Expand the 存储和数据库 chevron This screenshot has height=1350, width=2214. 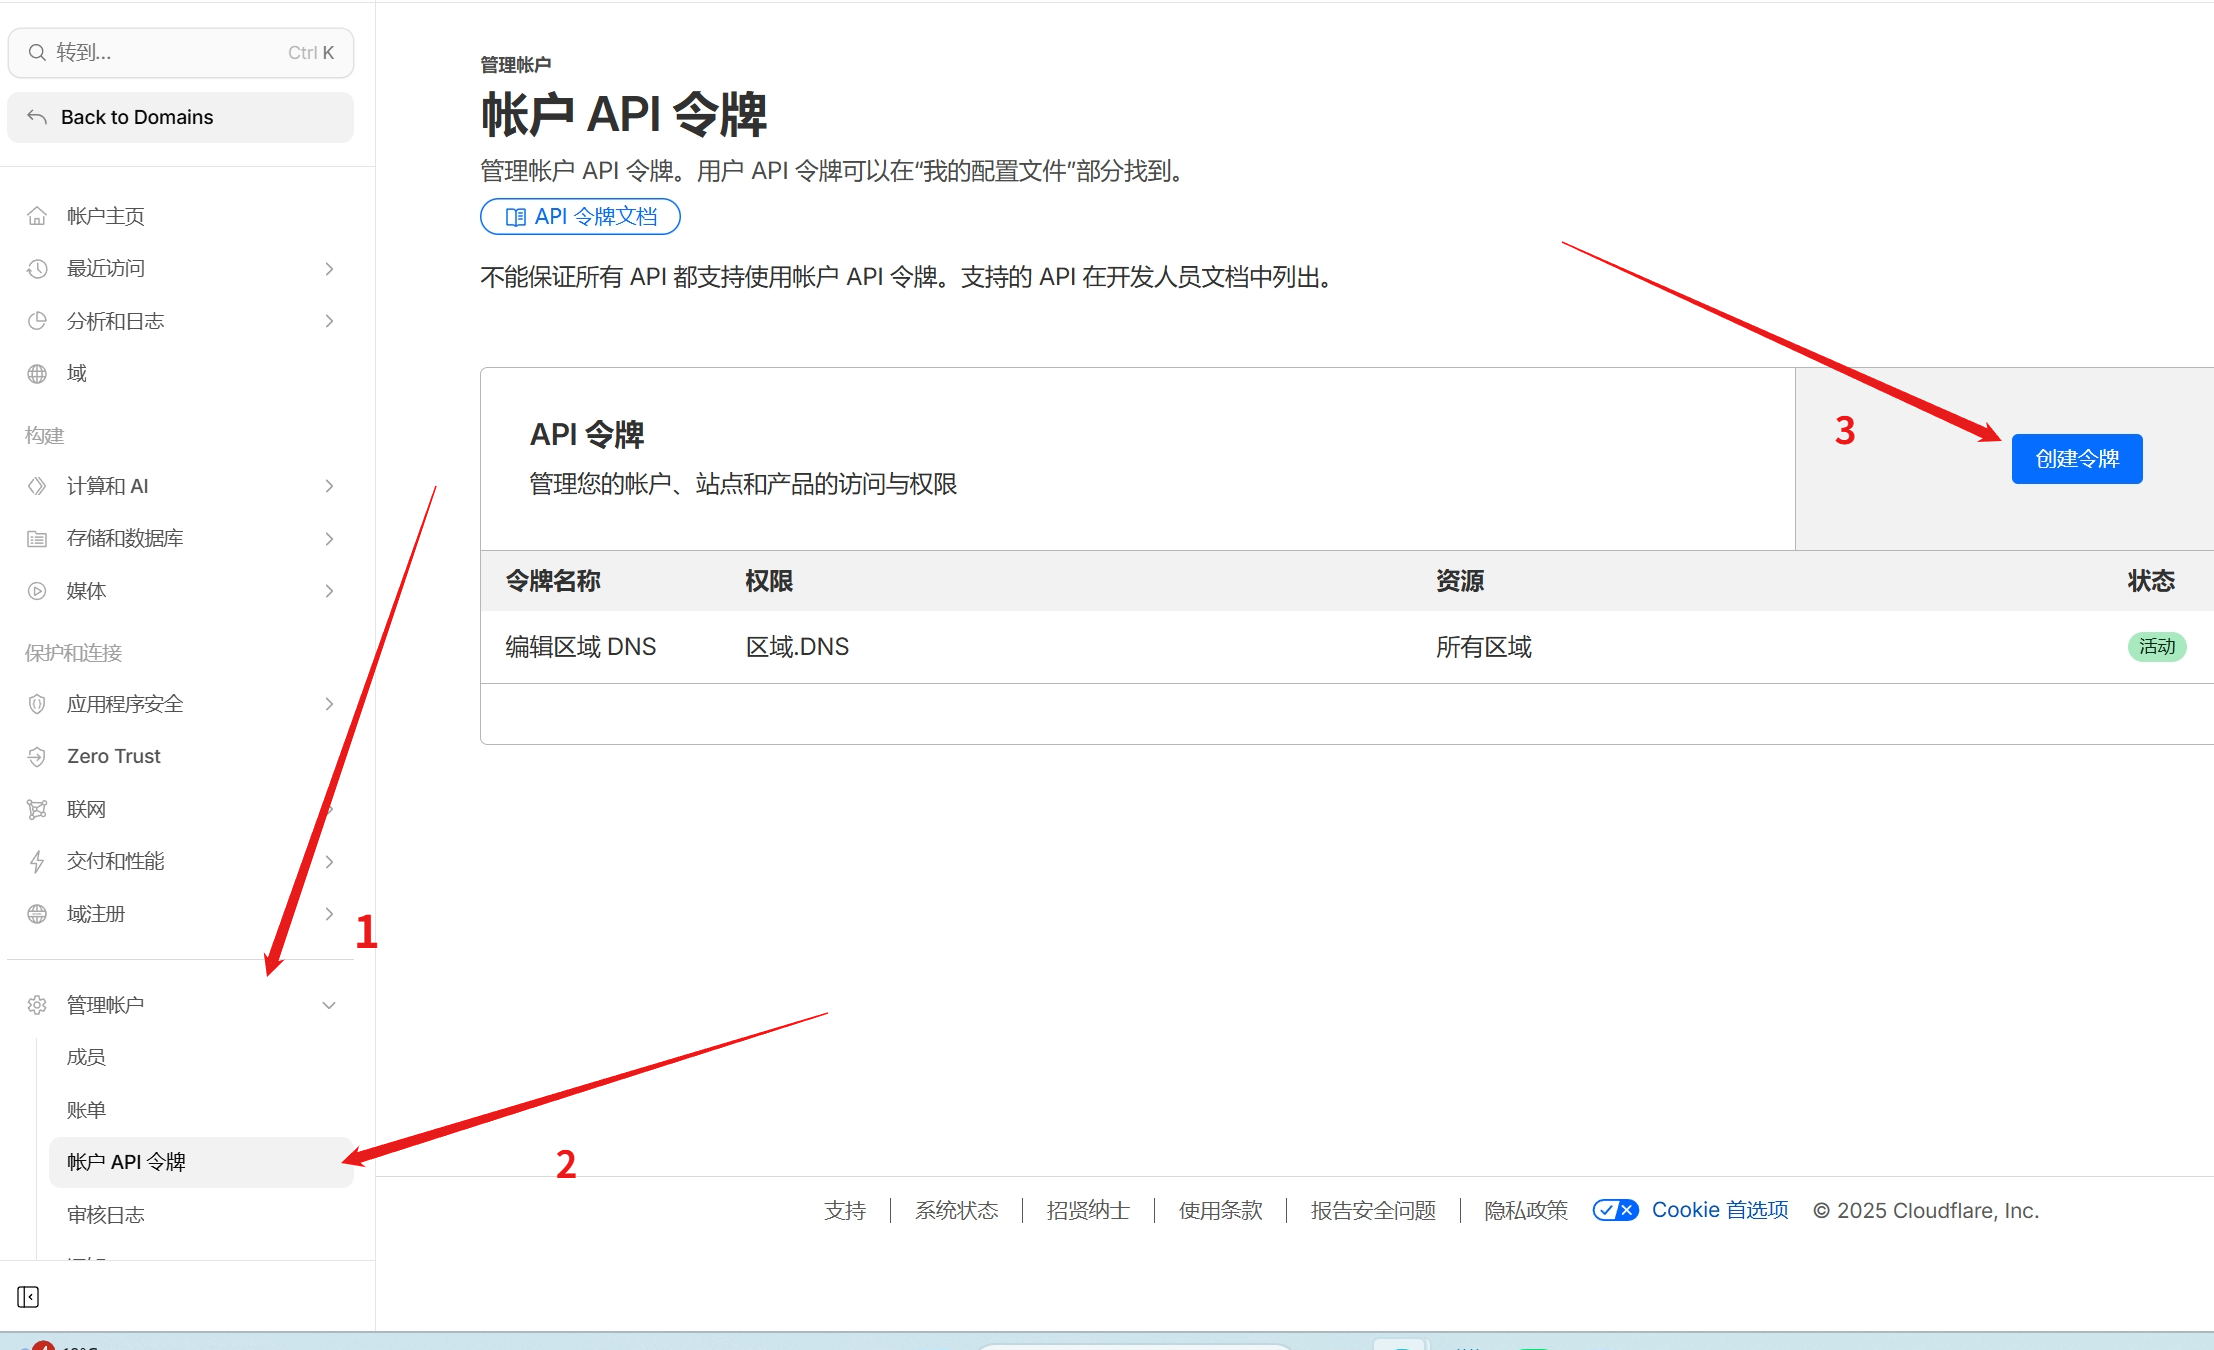point(329,538)
